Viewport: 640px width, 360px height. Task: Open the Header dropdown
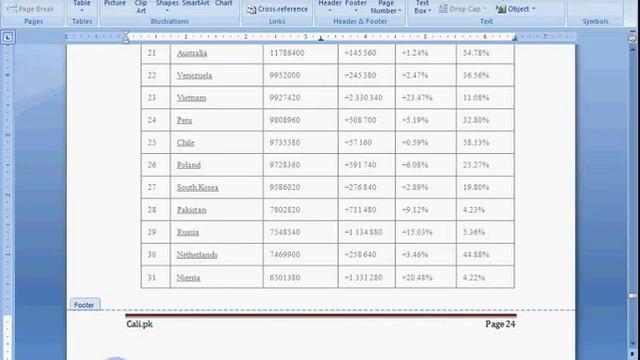(330, 6)
